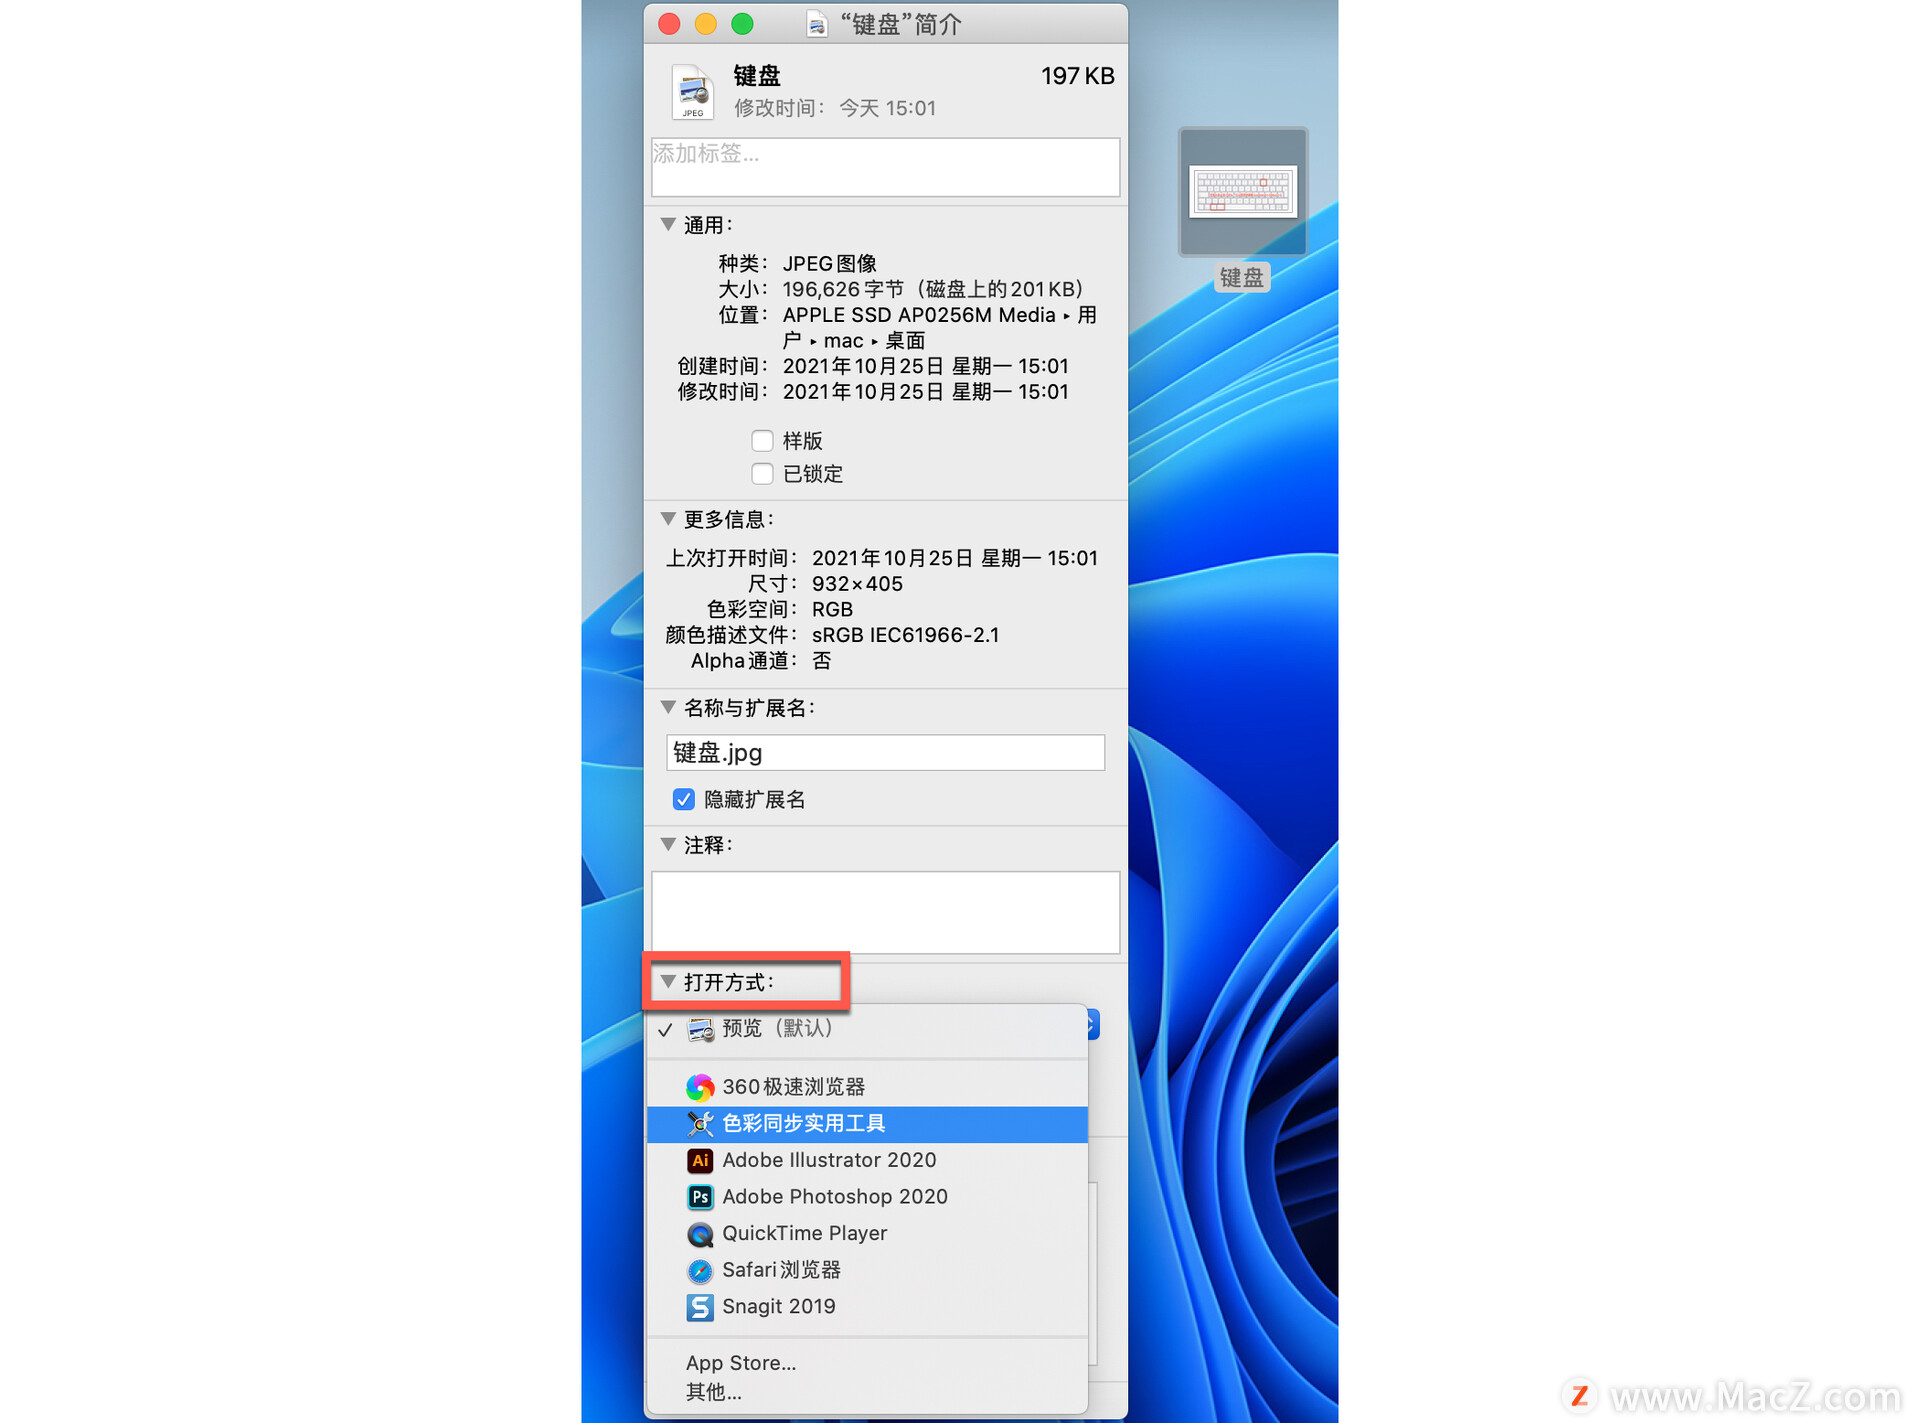Click the 今天 15:01 modified time
This screenshot has height=1423, width=1920.
click(887, 108)
